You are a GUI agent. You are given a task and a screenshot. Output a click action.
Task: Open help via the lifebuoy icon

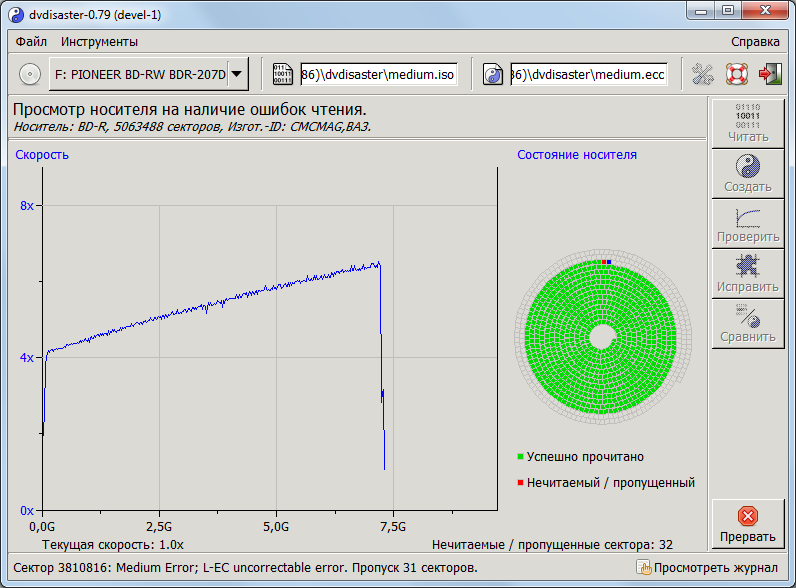click(737, 74)
